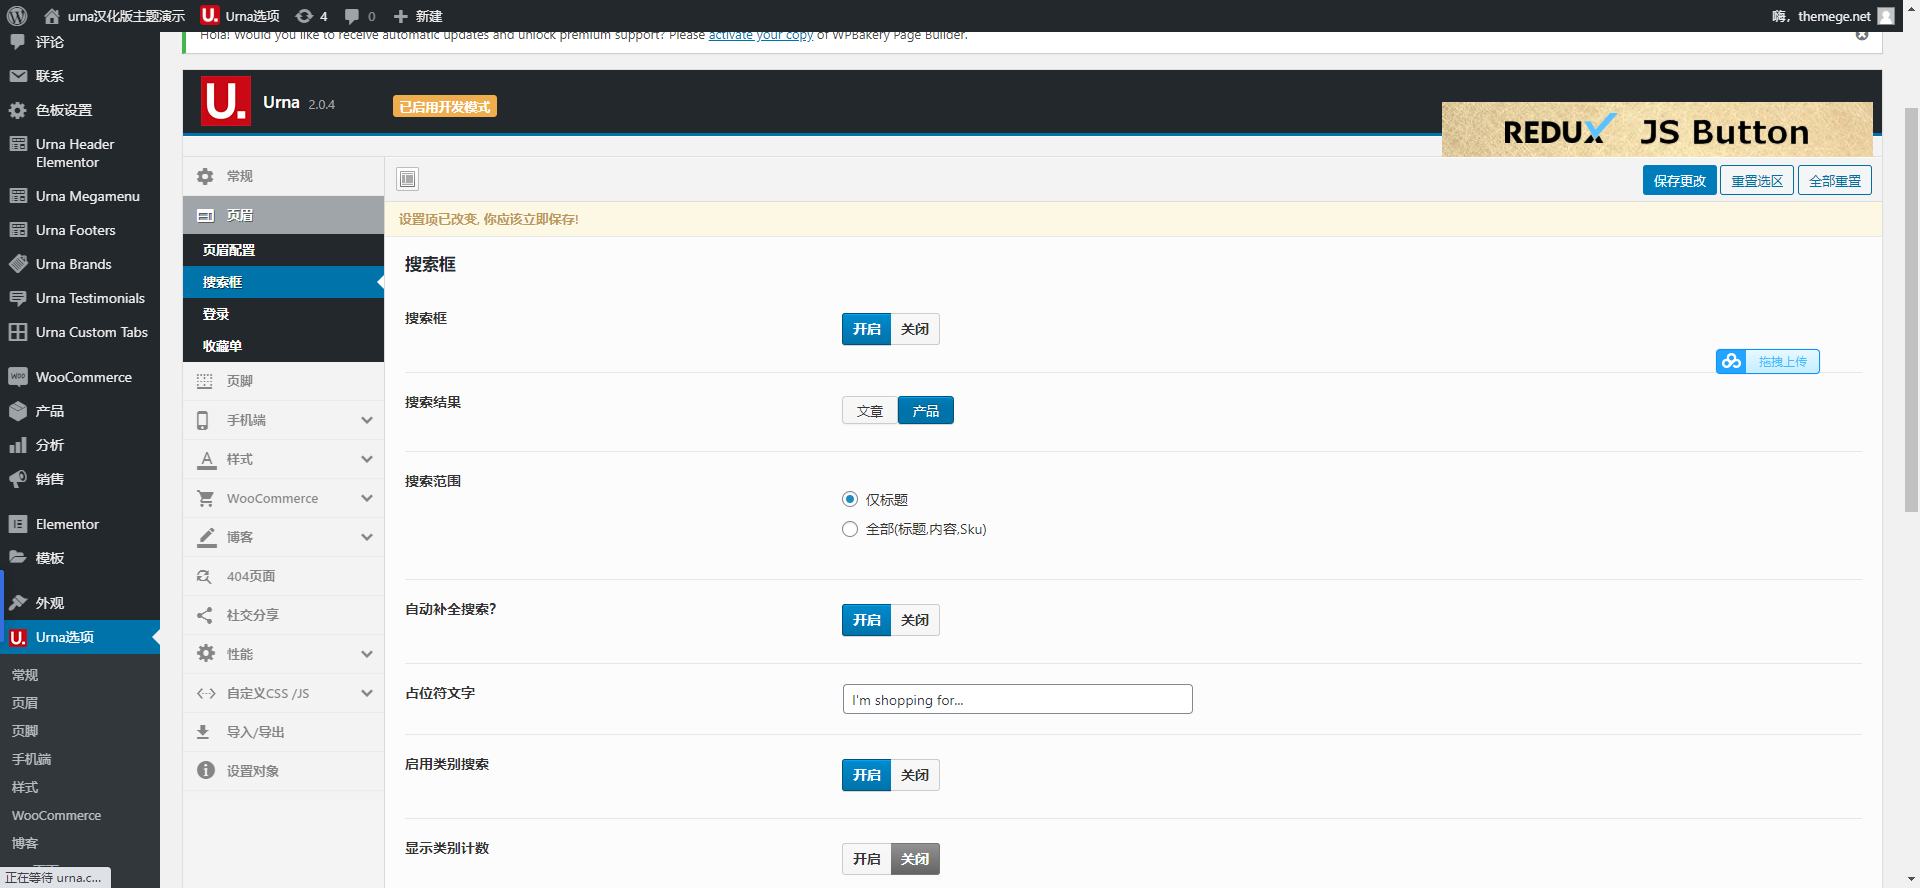This screenshot has width=1920, height=888.
Task: Open the updates icon showing 4
Action: tap(311, 16)
